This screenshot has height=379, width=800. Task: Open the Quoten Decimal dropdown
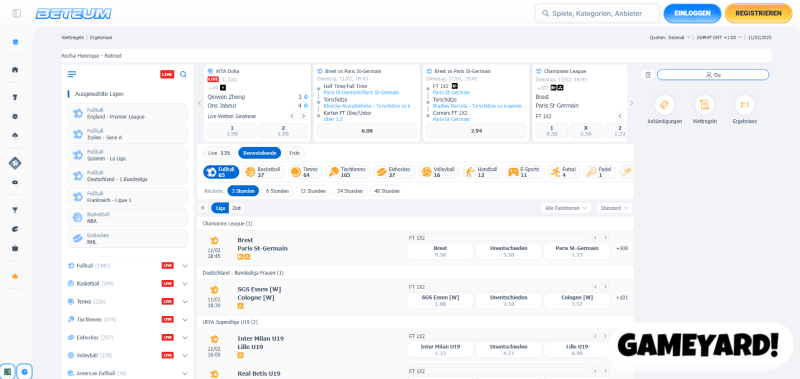[x=670, y=37]
